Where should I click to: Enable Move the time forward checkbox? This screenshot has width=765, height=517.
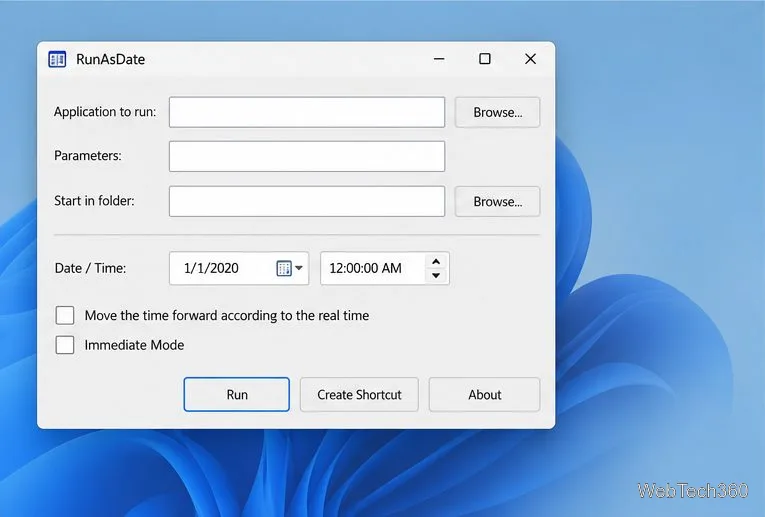[x=65, y=316]
